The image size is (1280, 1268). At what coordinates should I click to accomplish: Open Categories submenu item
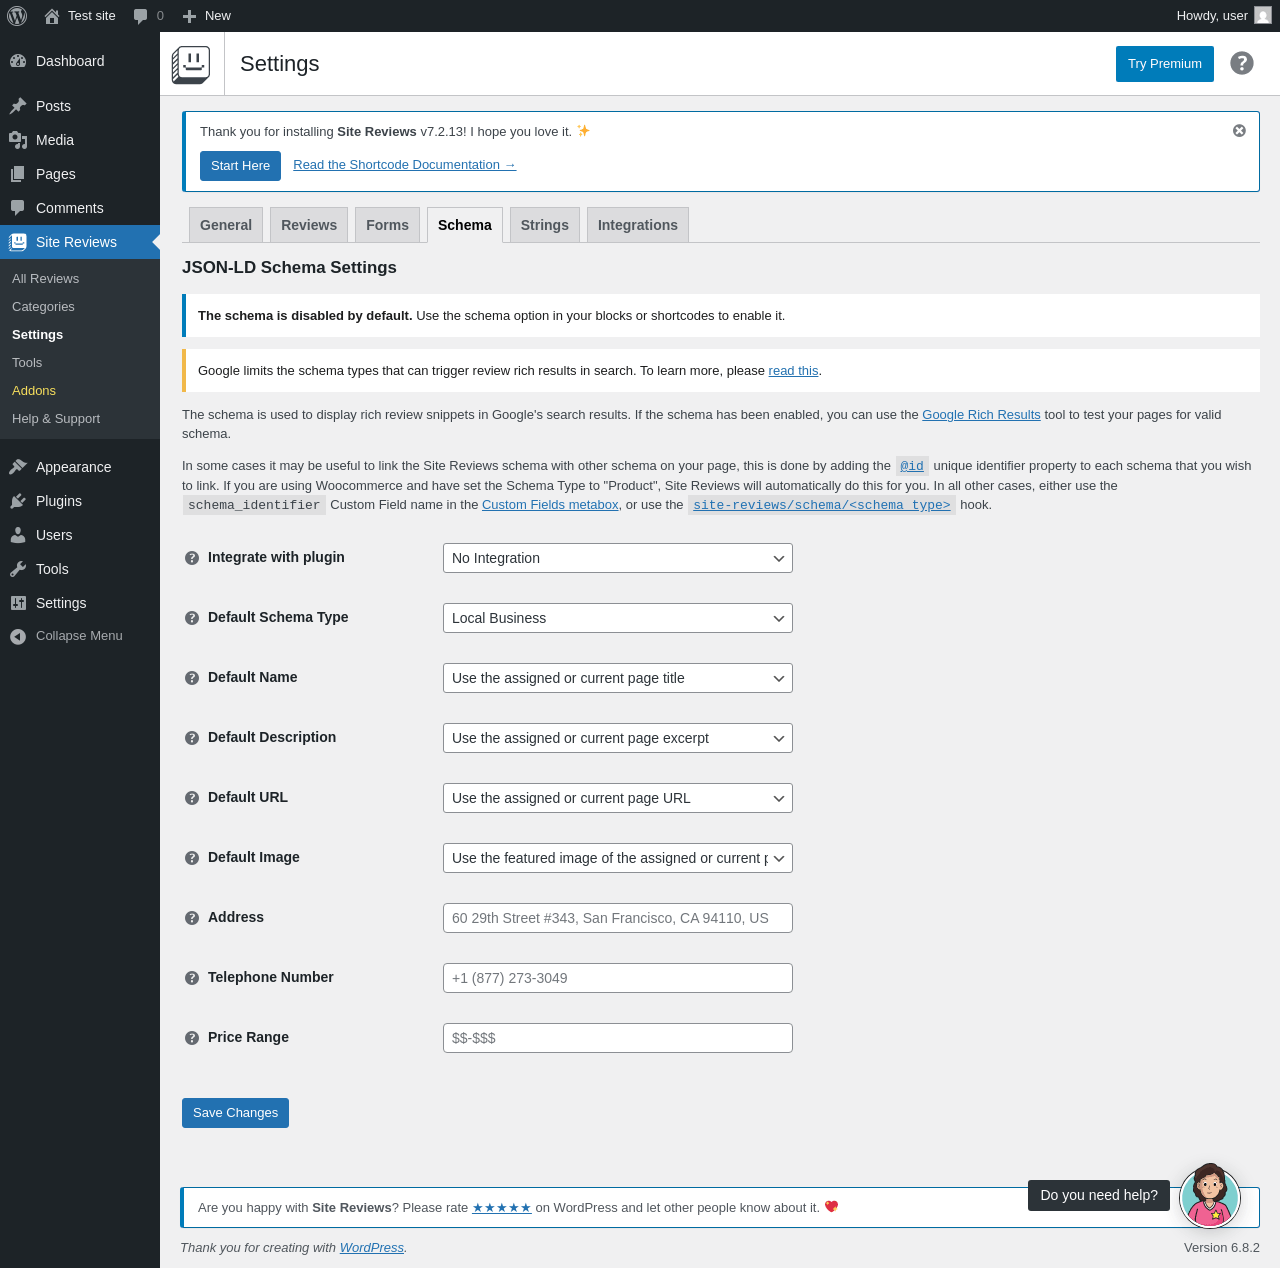(80, 307)
